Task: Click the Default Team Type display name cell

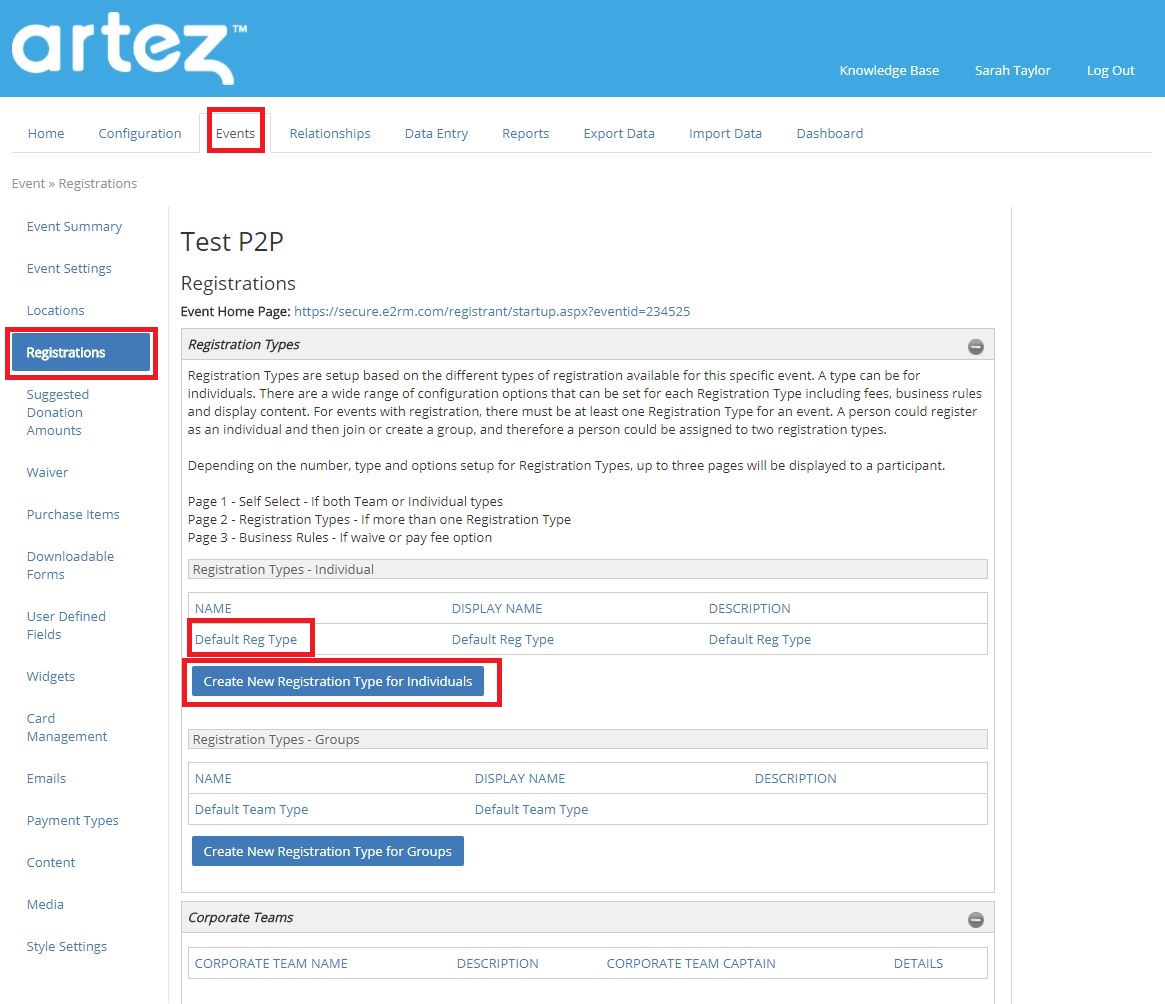Action: pos(531,810)
